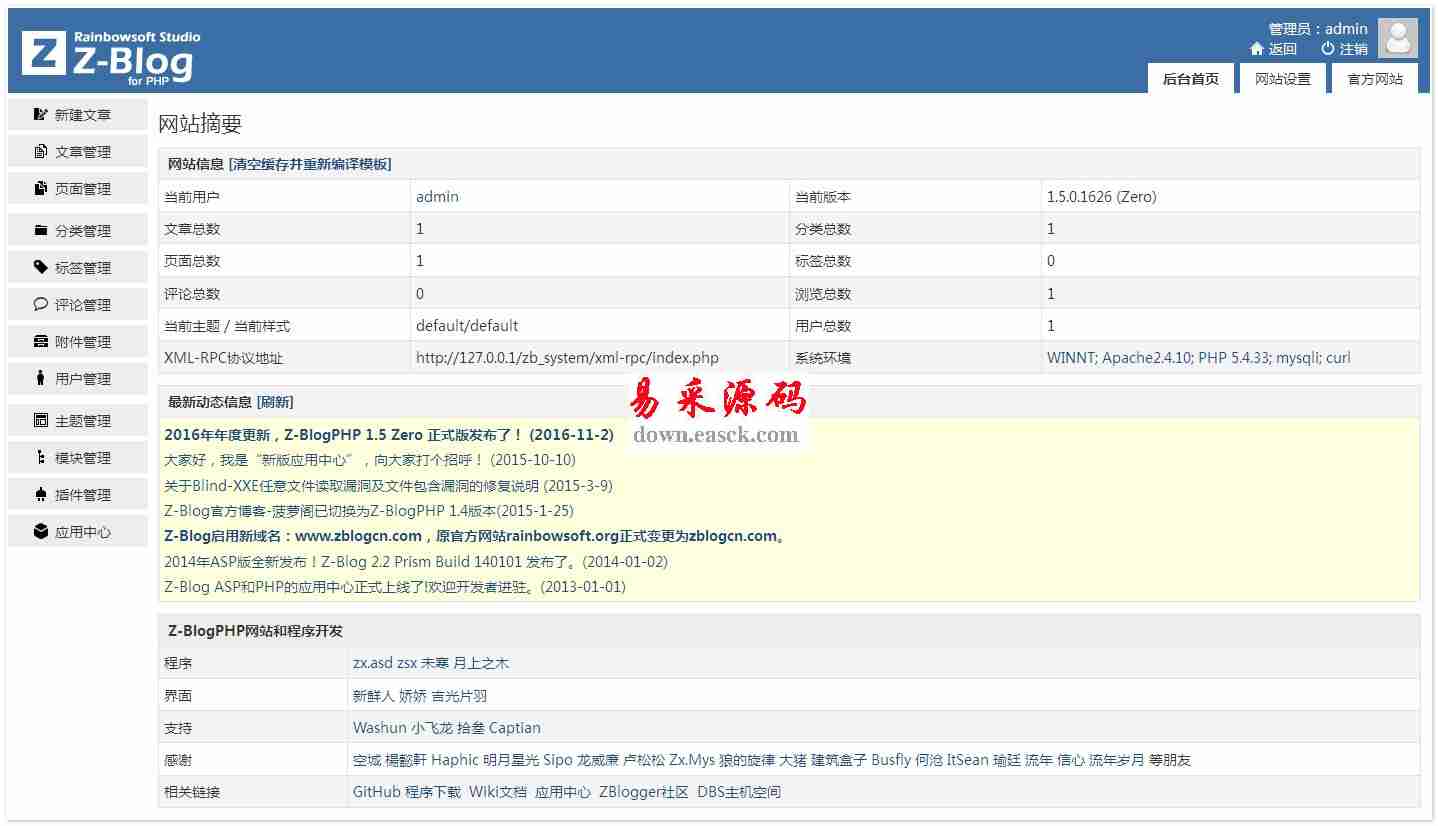
Task: Select 用户管理 in the sidebar
Action: click(77, 379)
